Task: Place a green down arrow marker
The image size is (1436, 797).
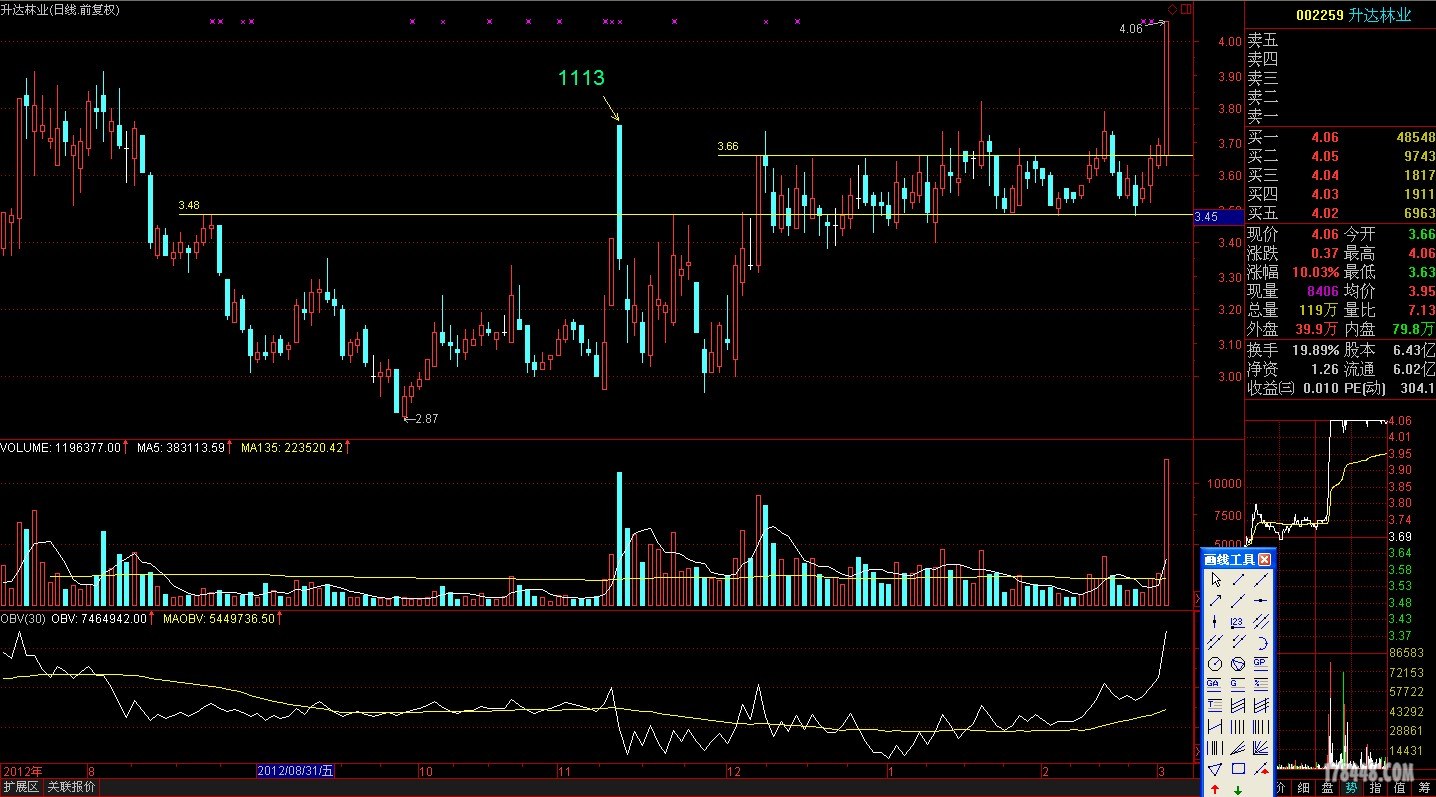Action: point(1238,789)
